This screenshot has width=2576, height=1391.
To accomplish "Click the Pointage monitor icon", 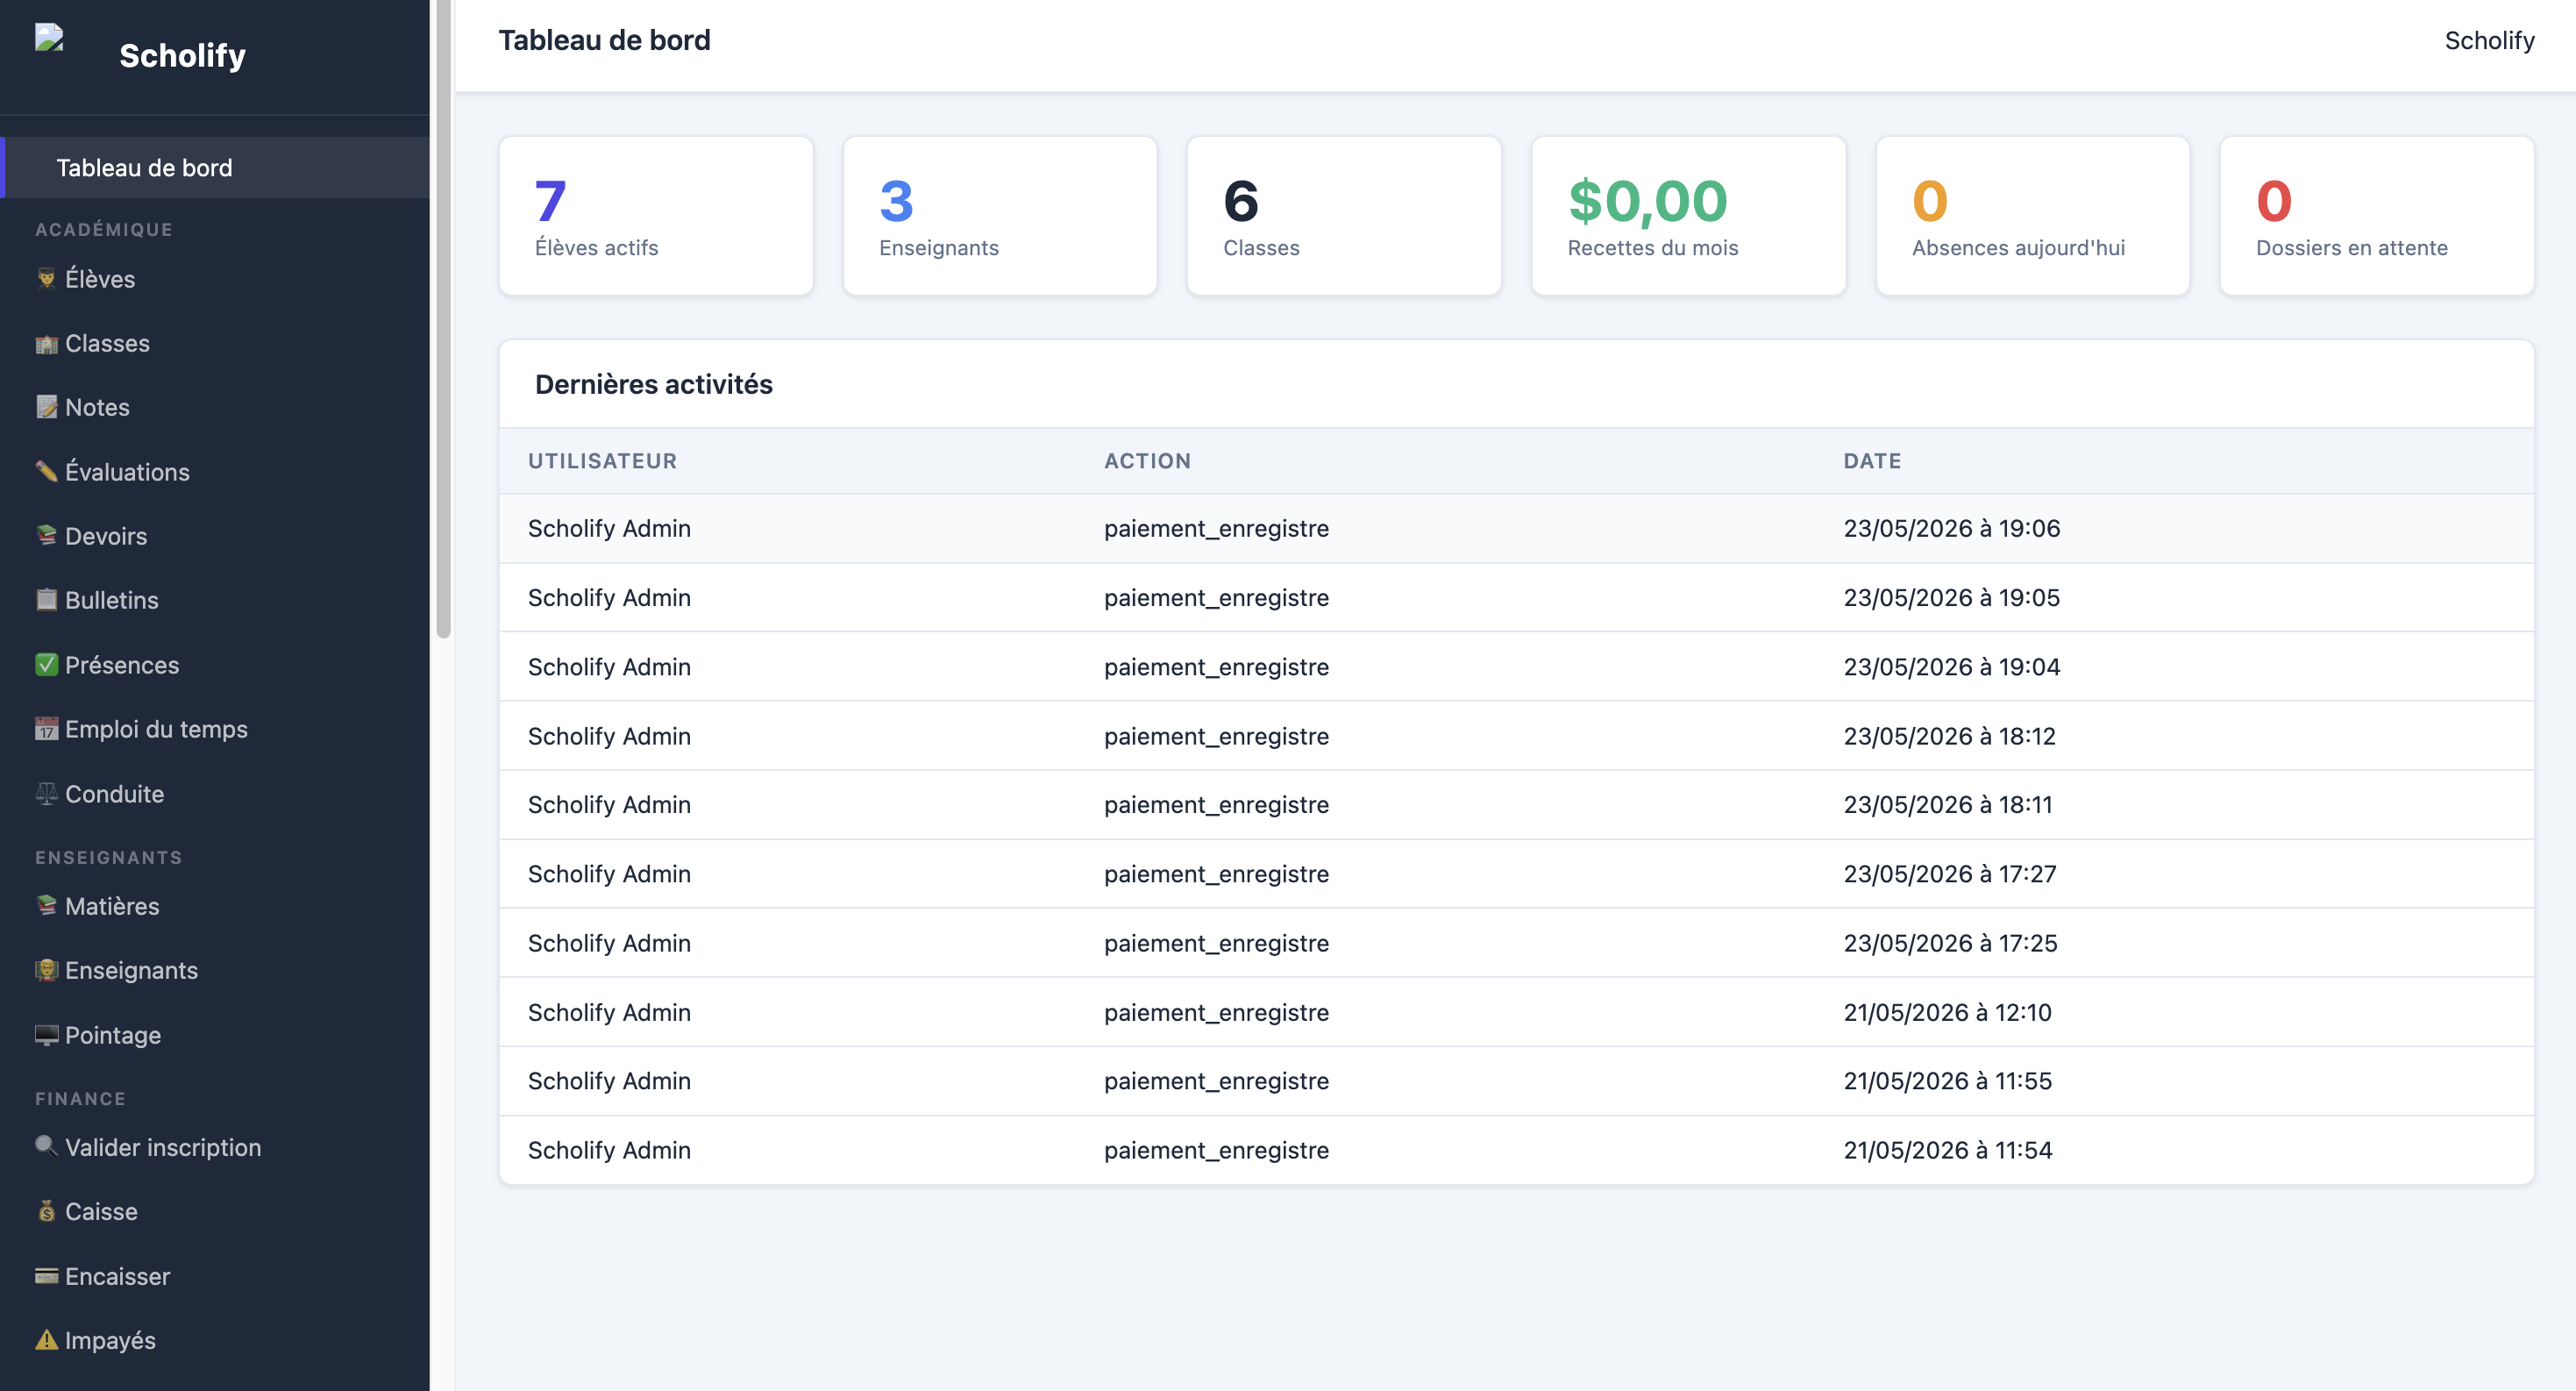I will click(x=46, y=1034).
